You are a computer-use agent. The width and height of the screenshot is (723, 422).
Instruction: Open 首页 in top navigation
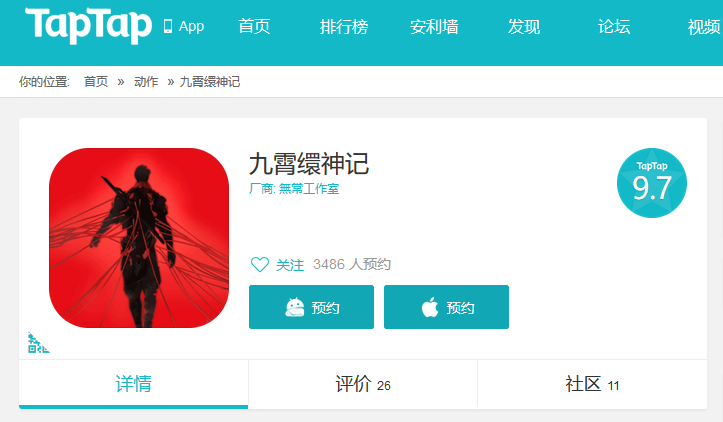coord(254,26)
